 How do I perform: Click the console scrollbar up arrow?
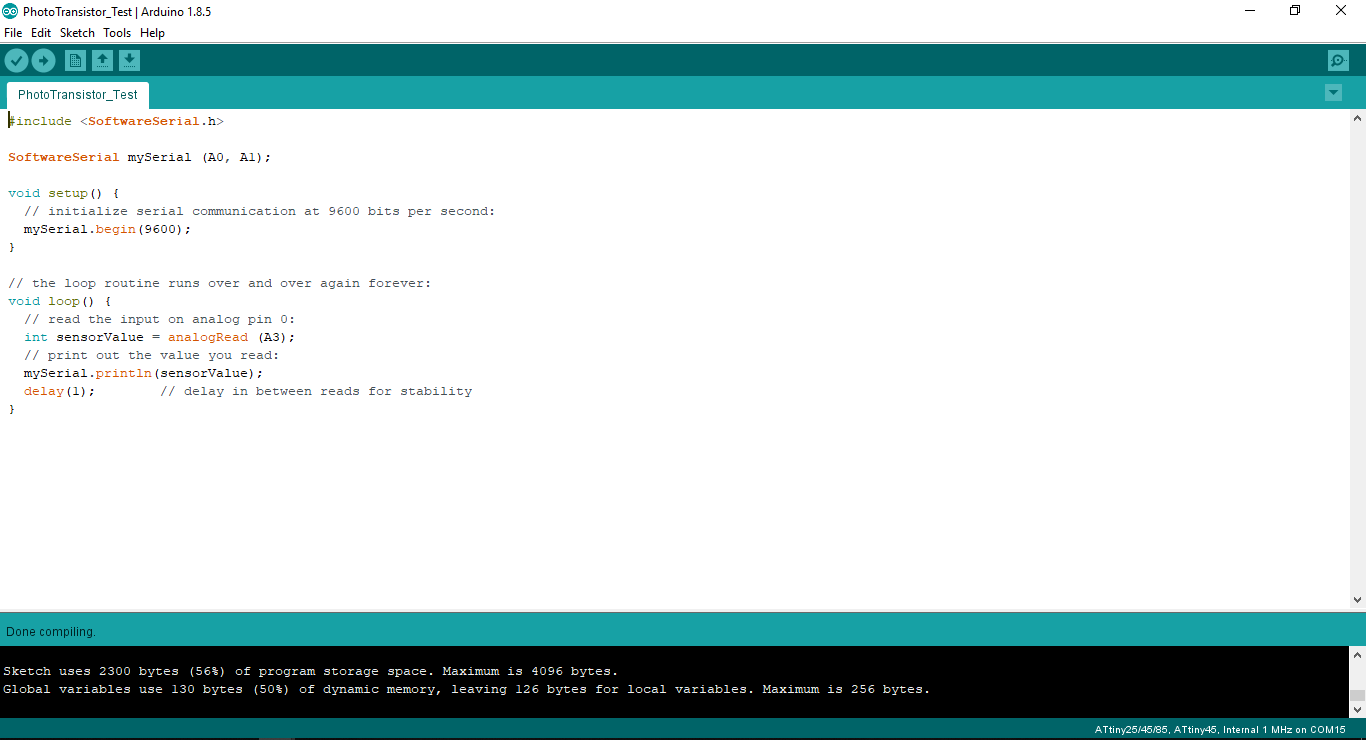click(x=1357, y=655)
